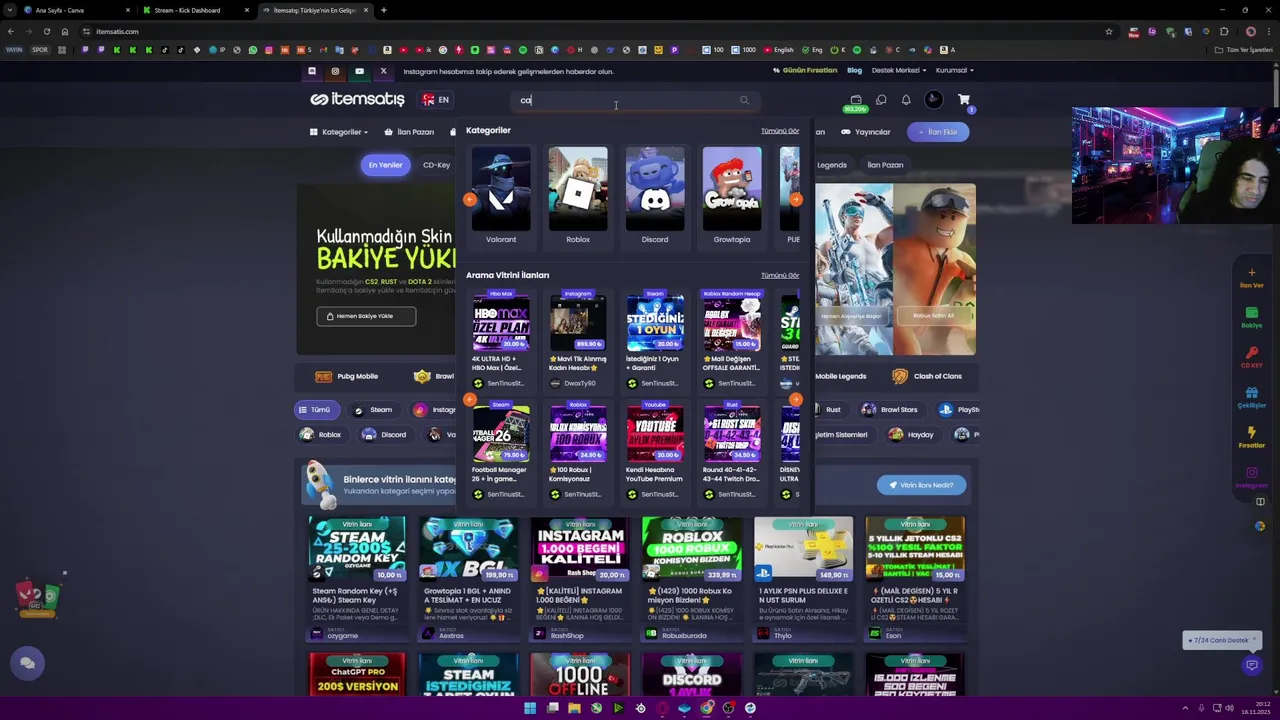Click İlan Ver plus icon in right sidebar
Image resolution: width=1280 pixels, height=720 pixels.
pyautogui.click(x=1251, y=273)
